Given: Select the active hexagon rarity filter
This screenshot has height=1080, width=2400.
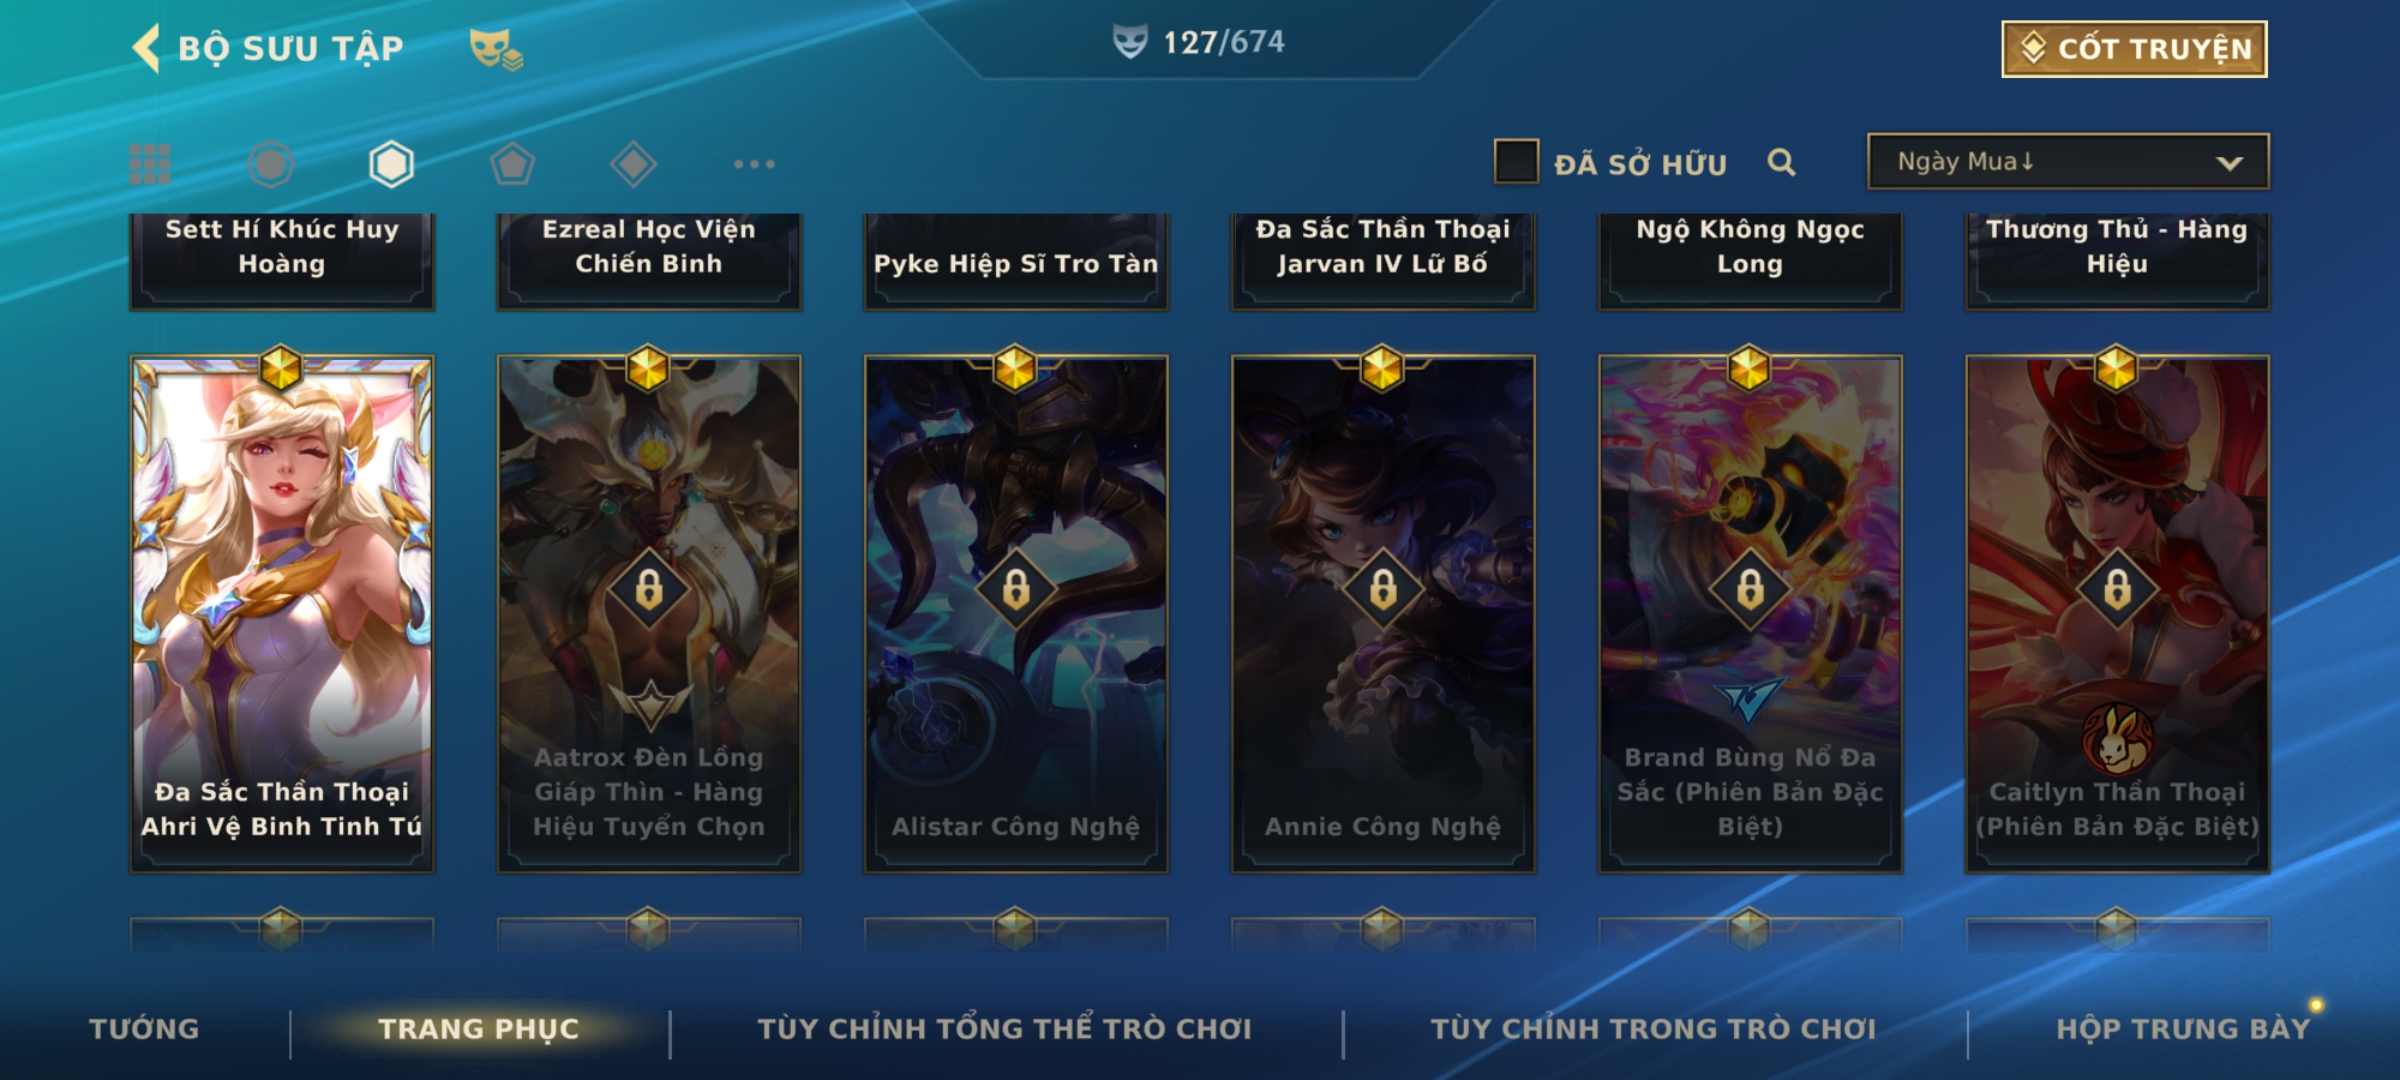Looking at the screenshot, I should coord(391,164).
